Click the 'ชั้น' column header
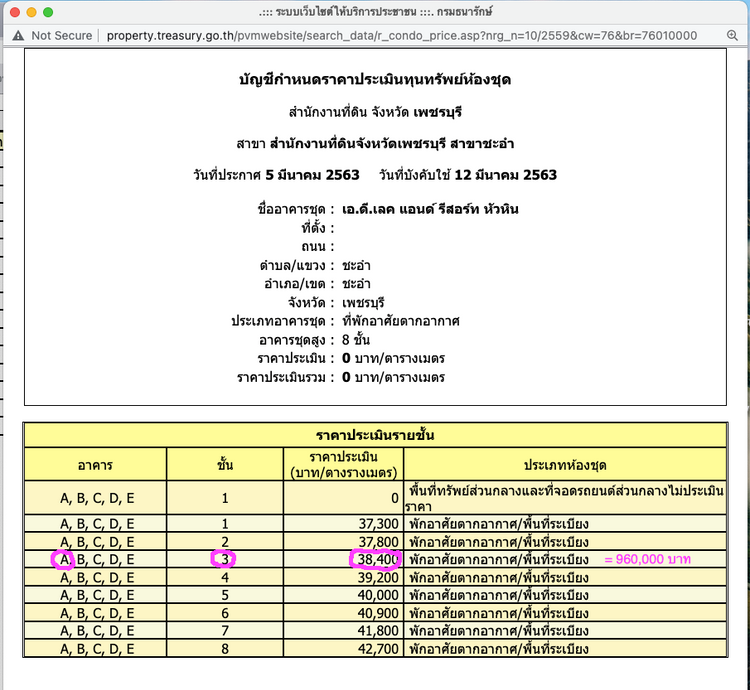The image size is (750, 690). pyautogui.click(x=226, y=464)
